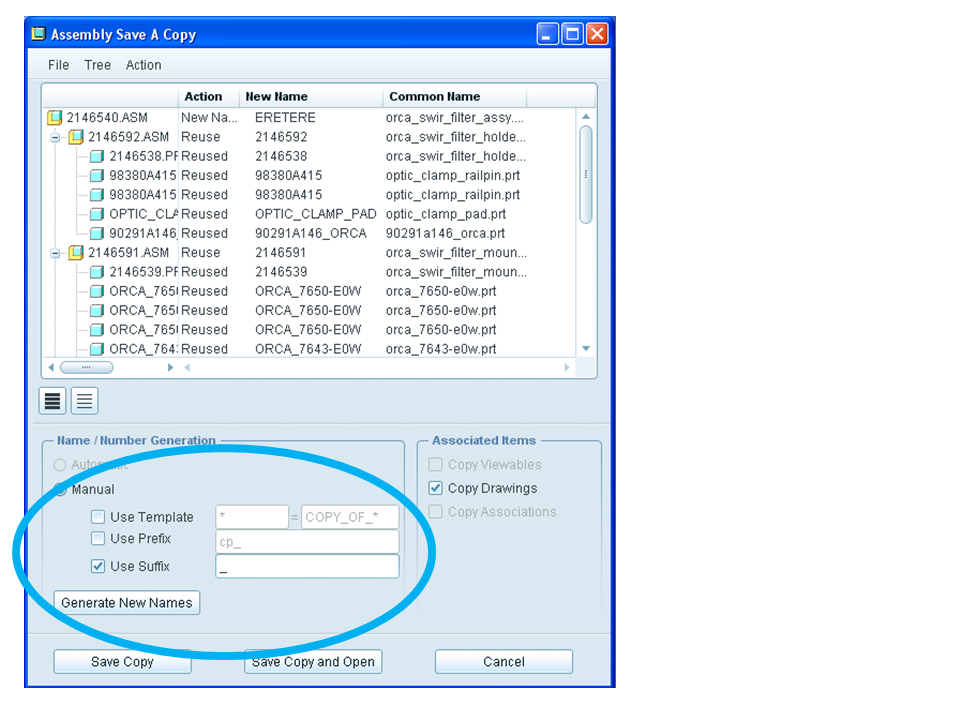Click the ORCA_7643-E0W new name cell
This screenshot has height=720, width=960.
point(308,349)
